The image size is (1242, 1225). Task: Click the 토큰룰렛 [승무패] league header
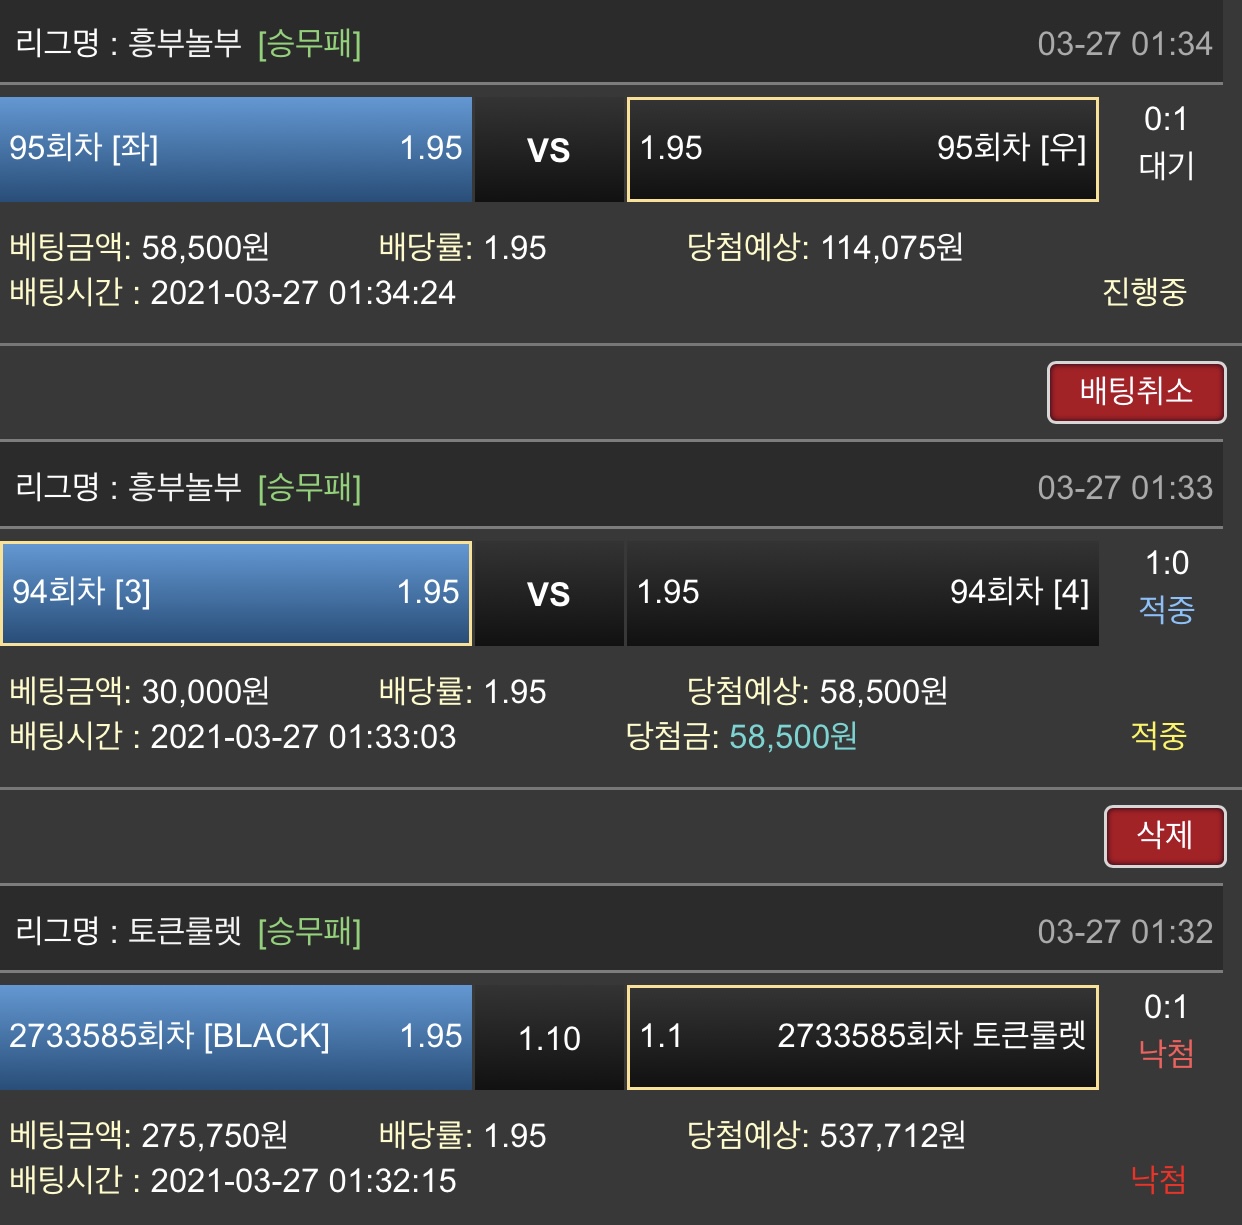click(x=189, y=932)
